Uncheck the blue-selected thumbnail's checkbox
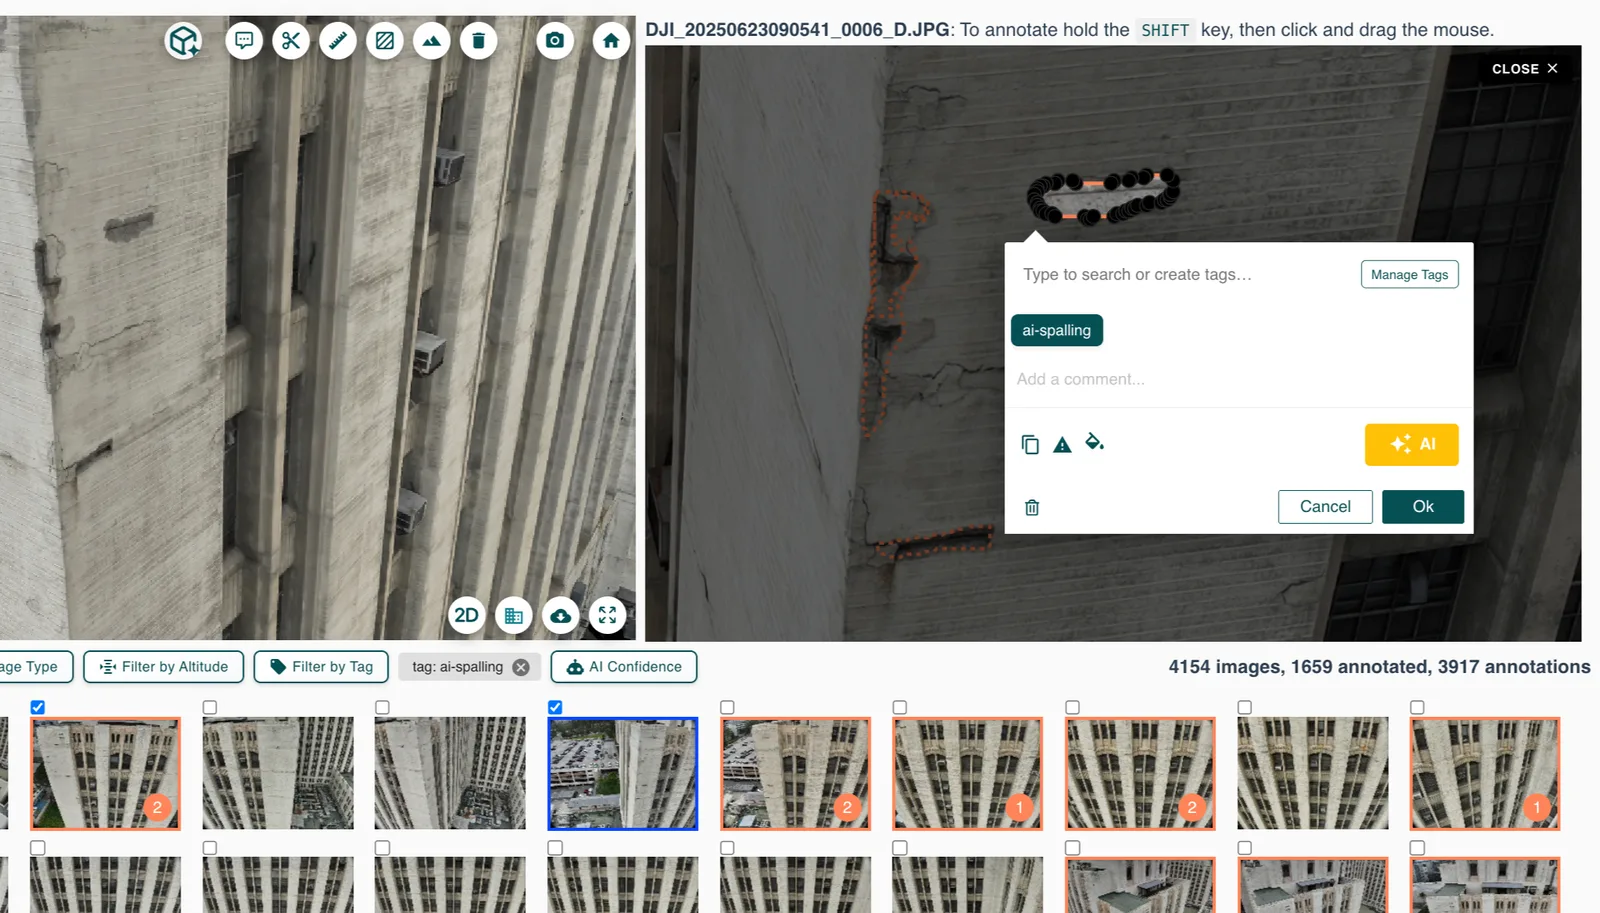 [555, 707]
